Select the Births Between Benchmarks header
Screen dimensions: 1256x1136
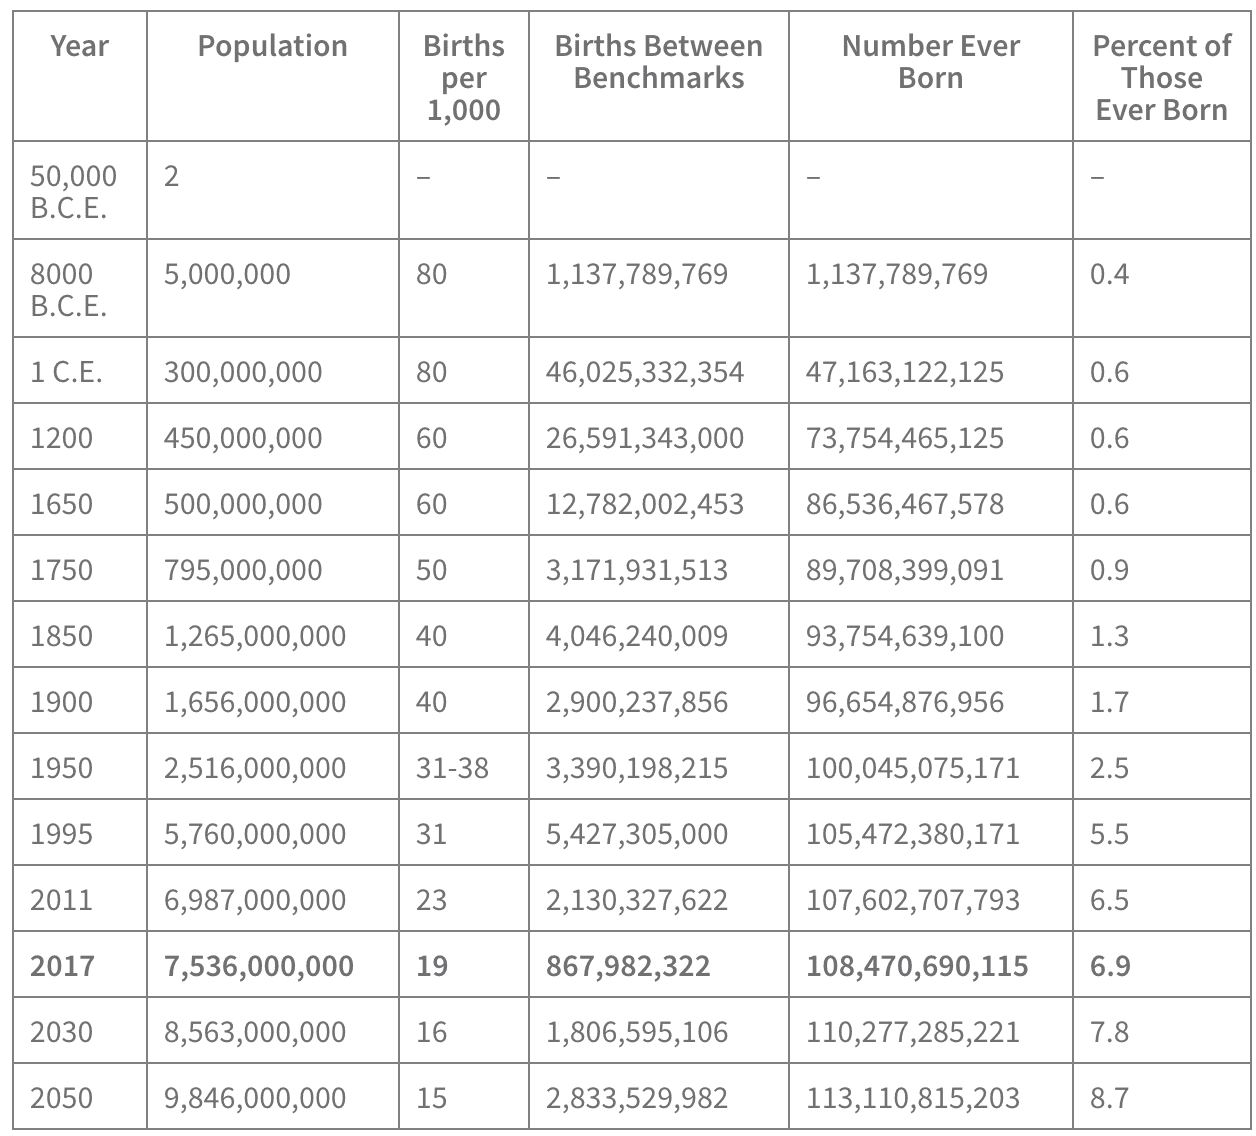pos(658,61)
